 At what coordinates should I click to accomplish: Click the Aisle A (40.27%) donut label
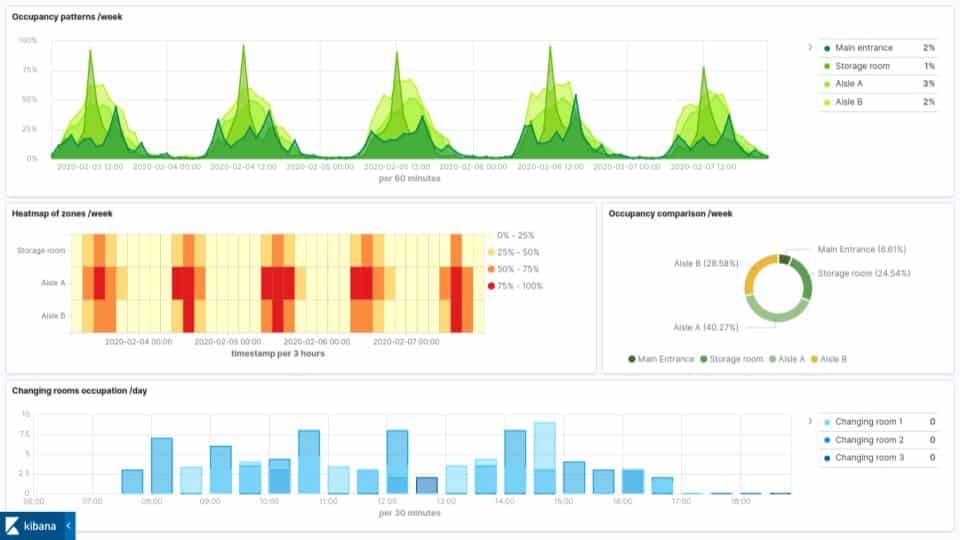(706, 328)
